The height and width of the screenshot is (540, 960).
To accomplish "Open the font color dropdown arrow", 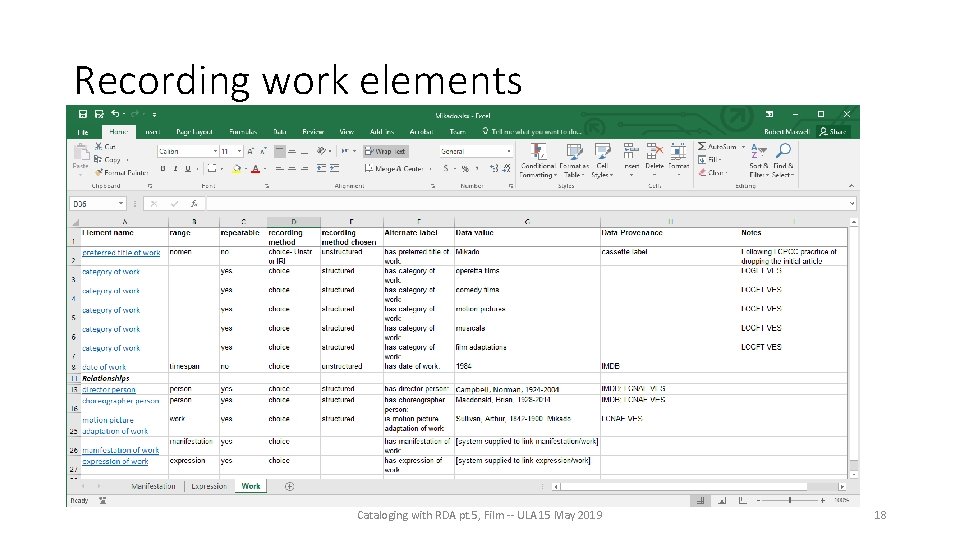I will point(264,168).
